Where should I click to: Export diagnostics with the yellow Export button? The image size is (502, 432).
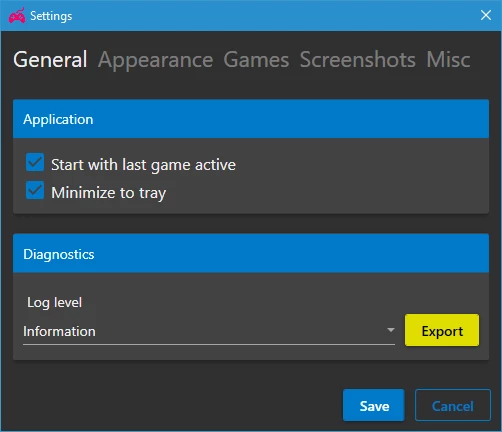442,330
